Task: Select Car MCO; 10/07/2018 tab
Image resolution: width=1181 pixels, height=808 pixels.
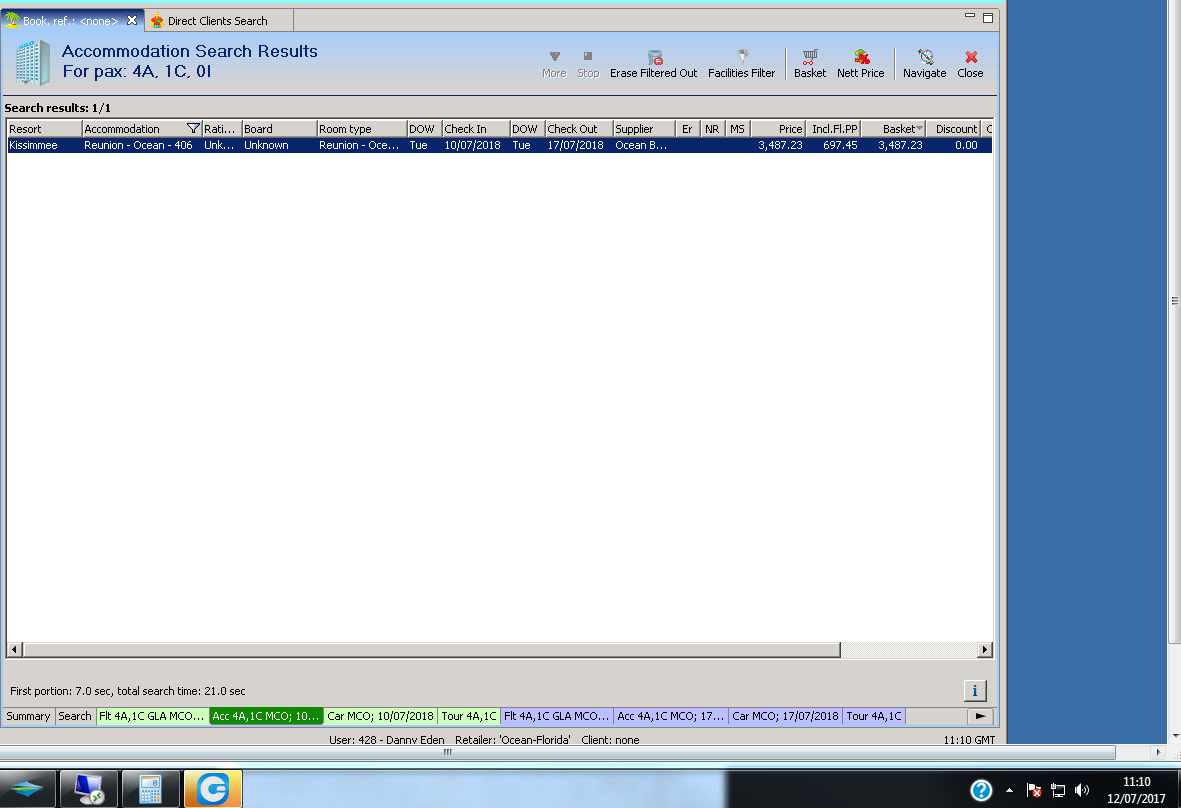Action: point(380,716)
